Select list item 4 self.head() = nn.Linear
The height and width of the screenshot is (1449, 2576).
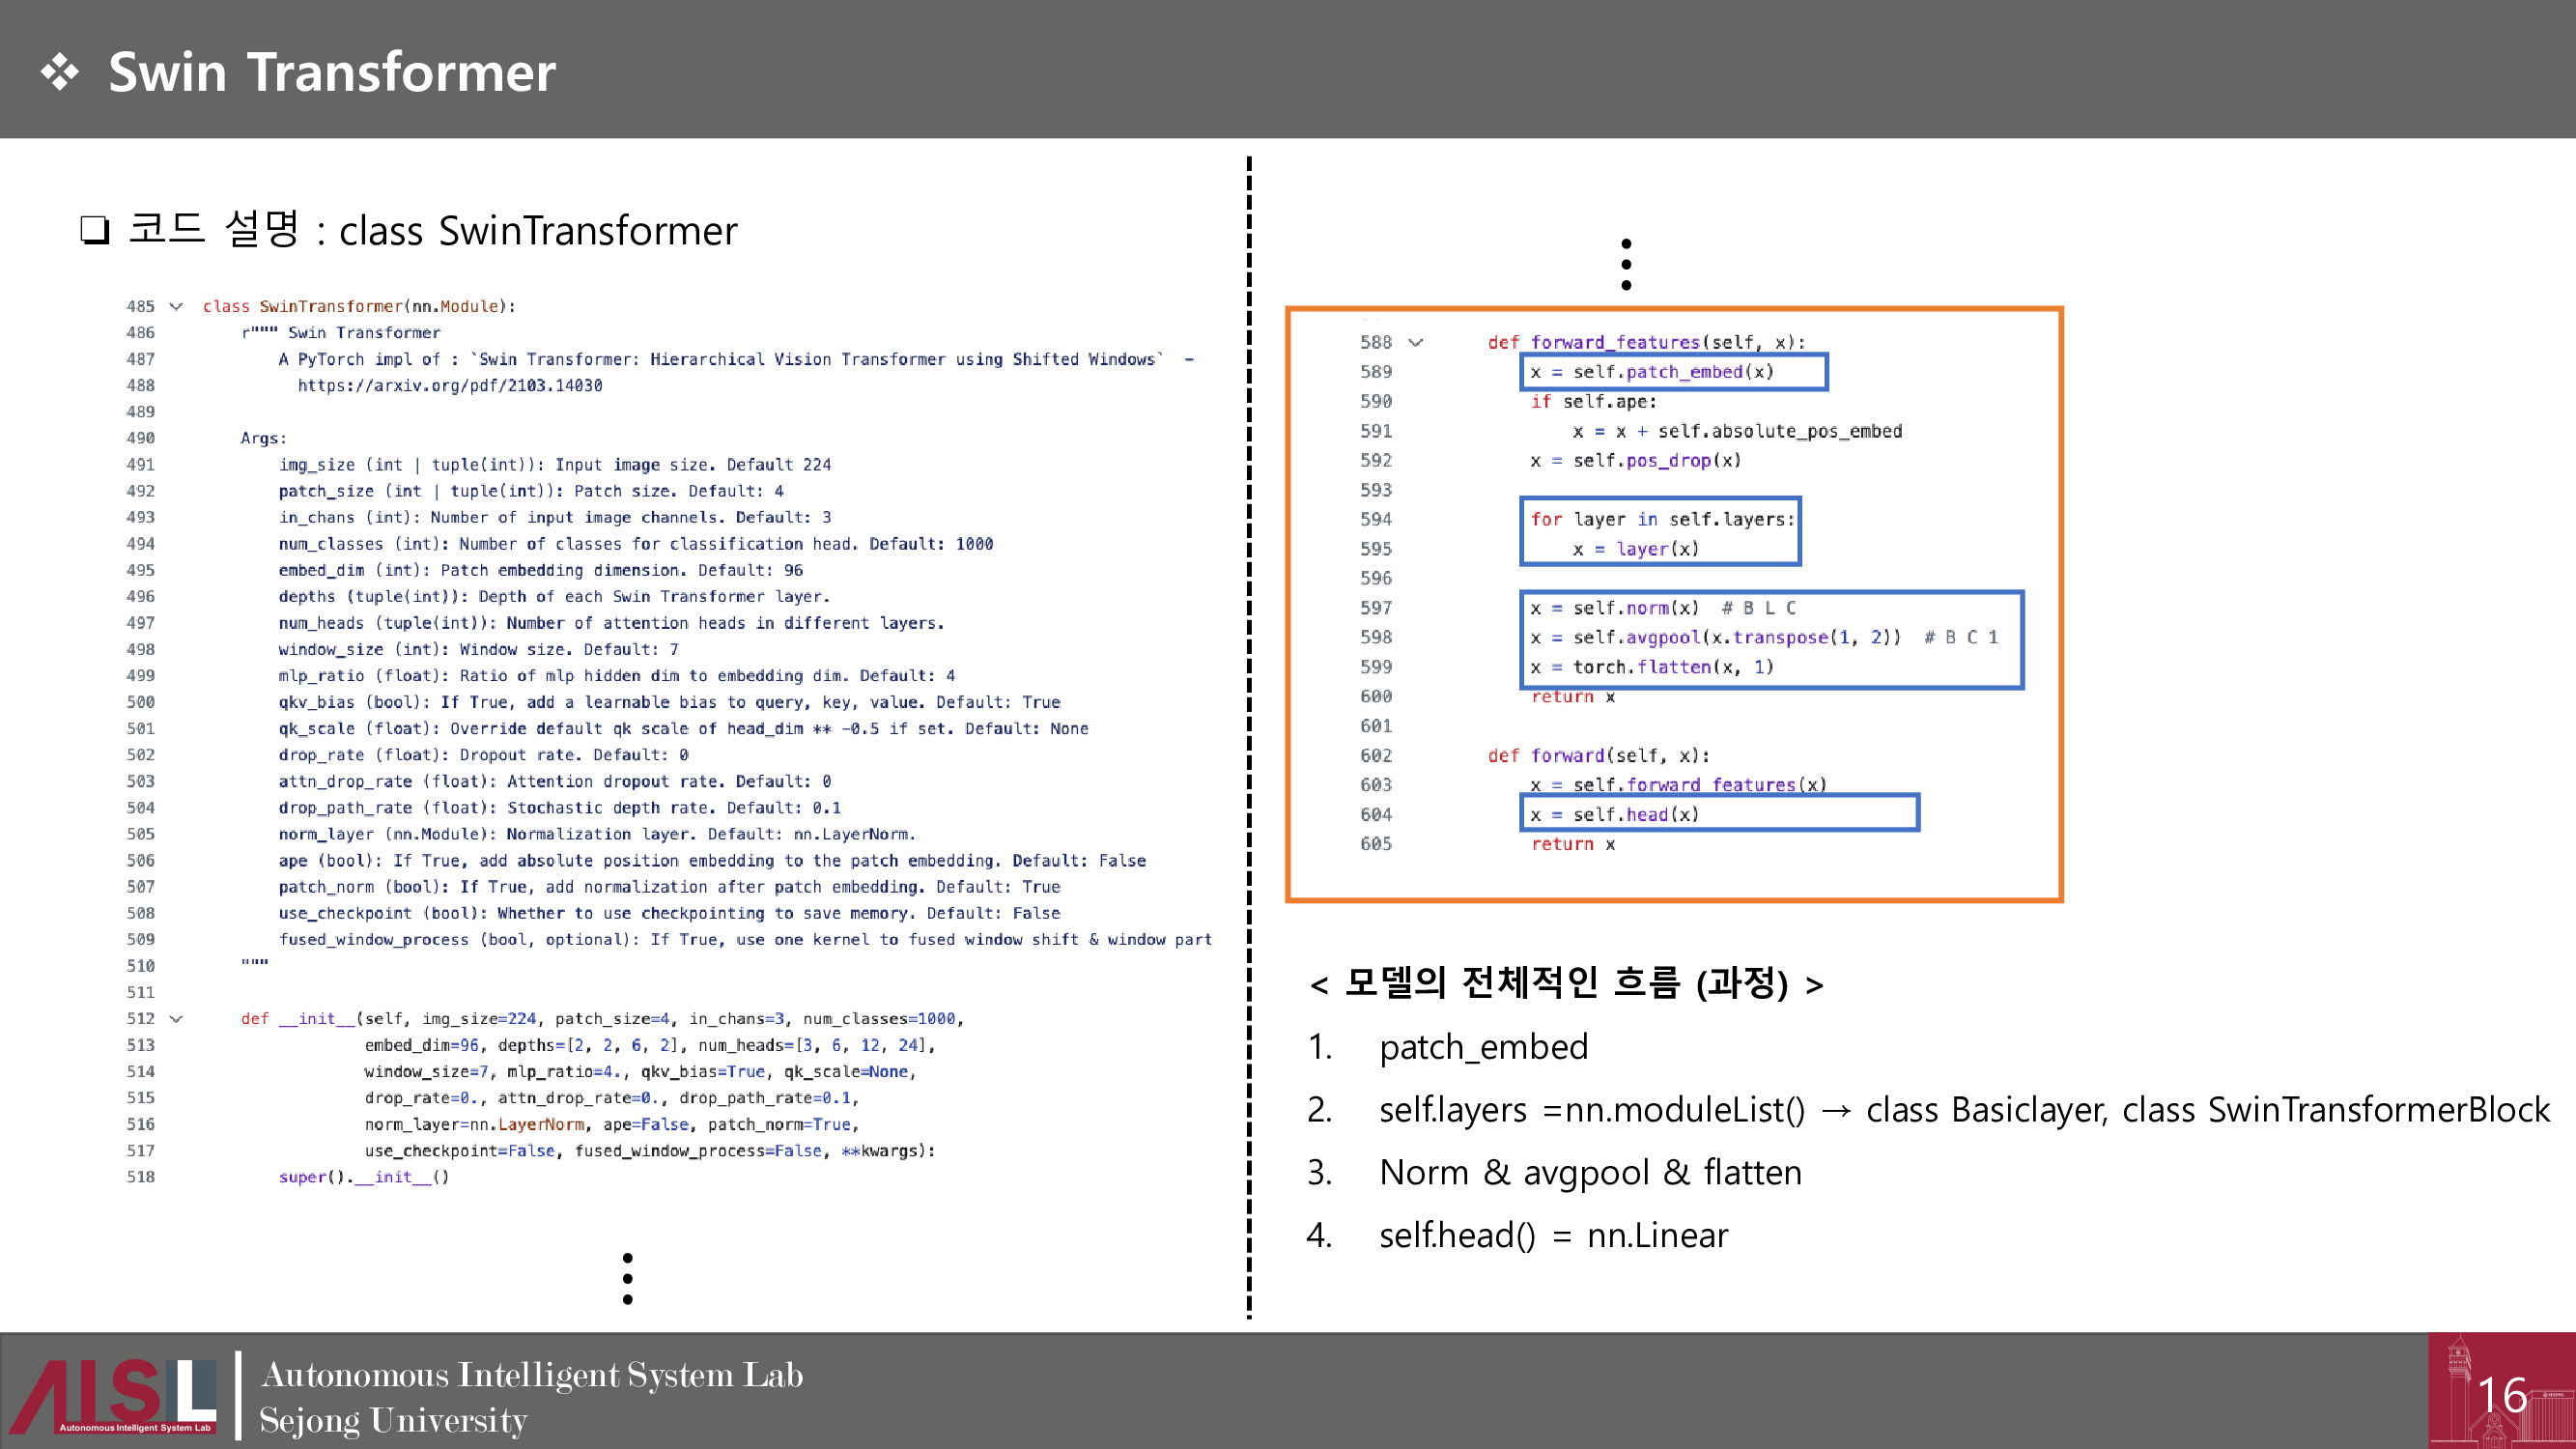click(x=1552, y=1236)
